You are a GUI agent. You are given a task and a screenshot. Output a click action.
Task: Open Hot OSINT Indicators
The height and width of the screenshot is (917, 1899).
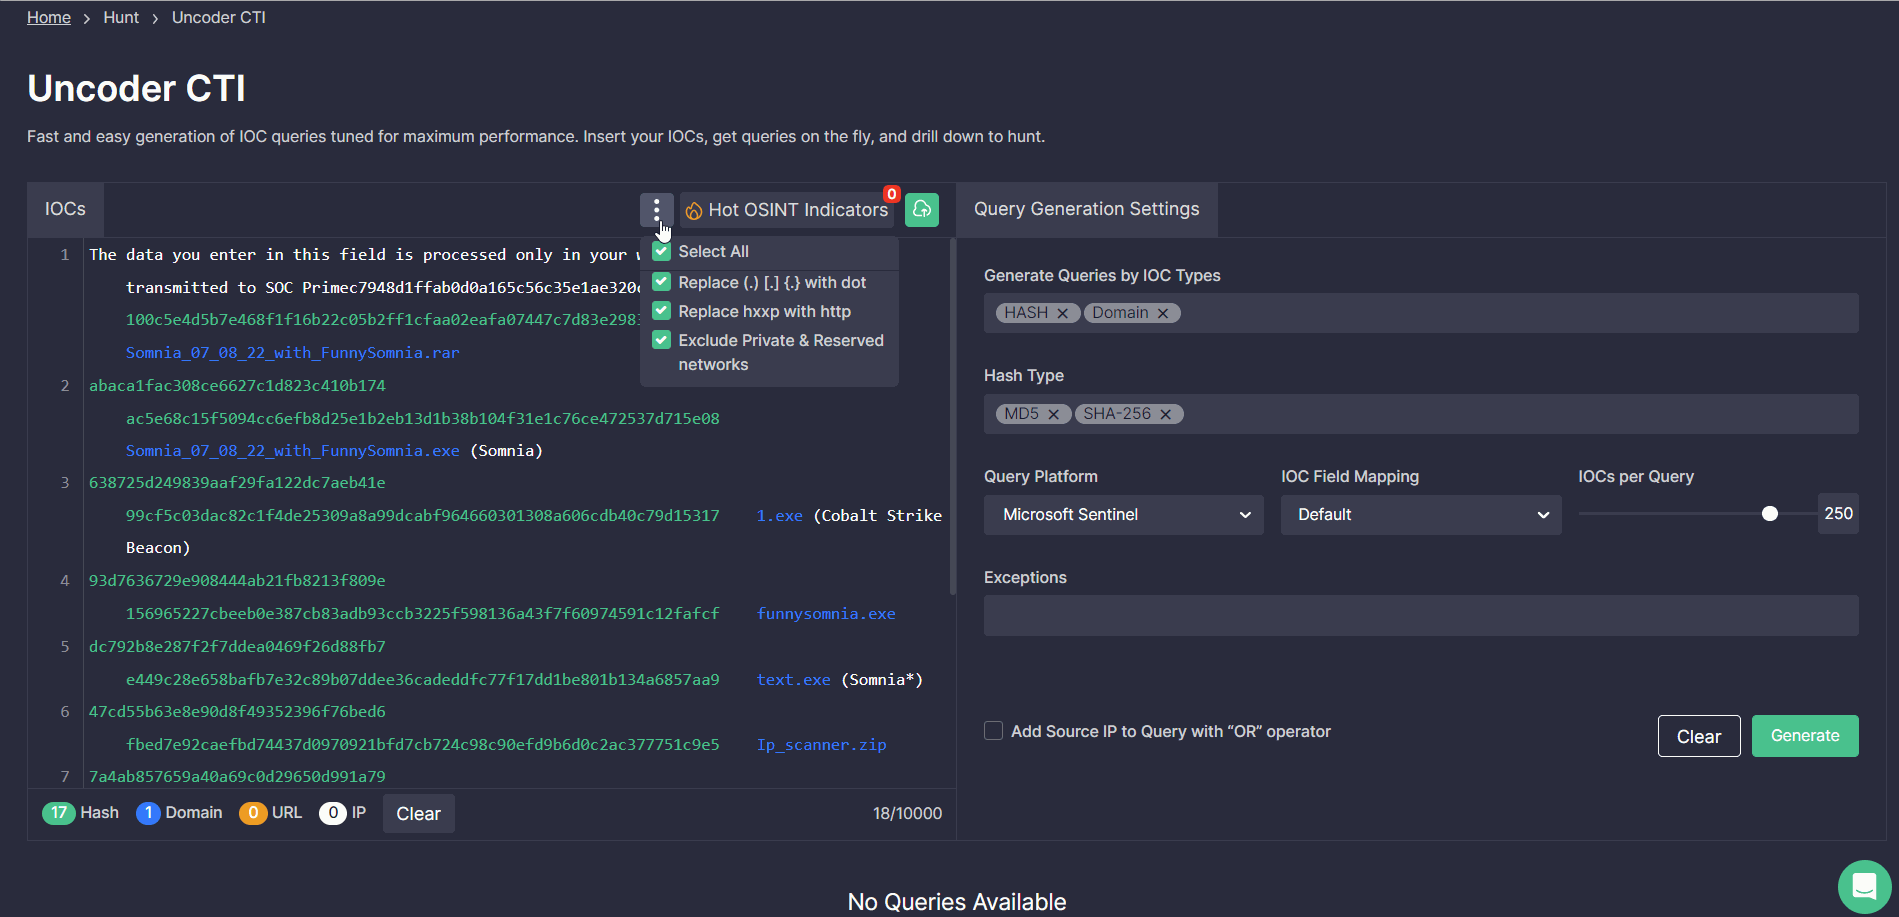coord(788,210)
